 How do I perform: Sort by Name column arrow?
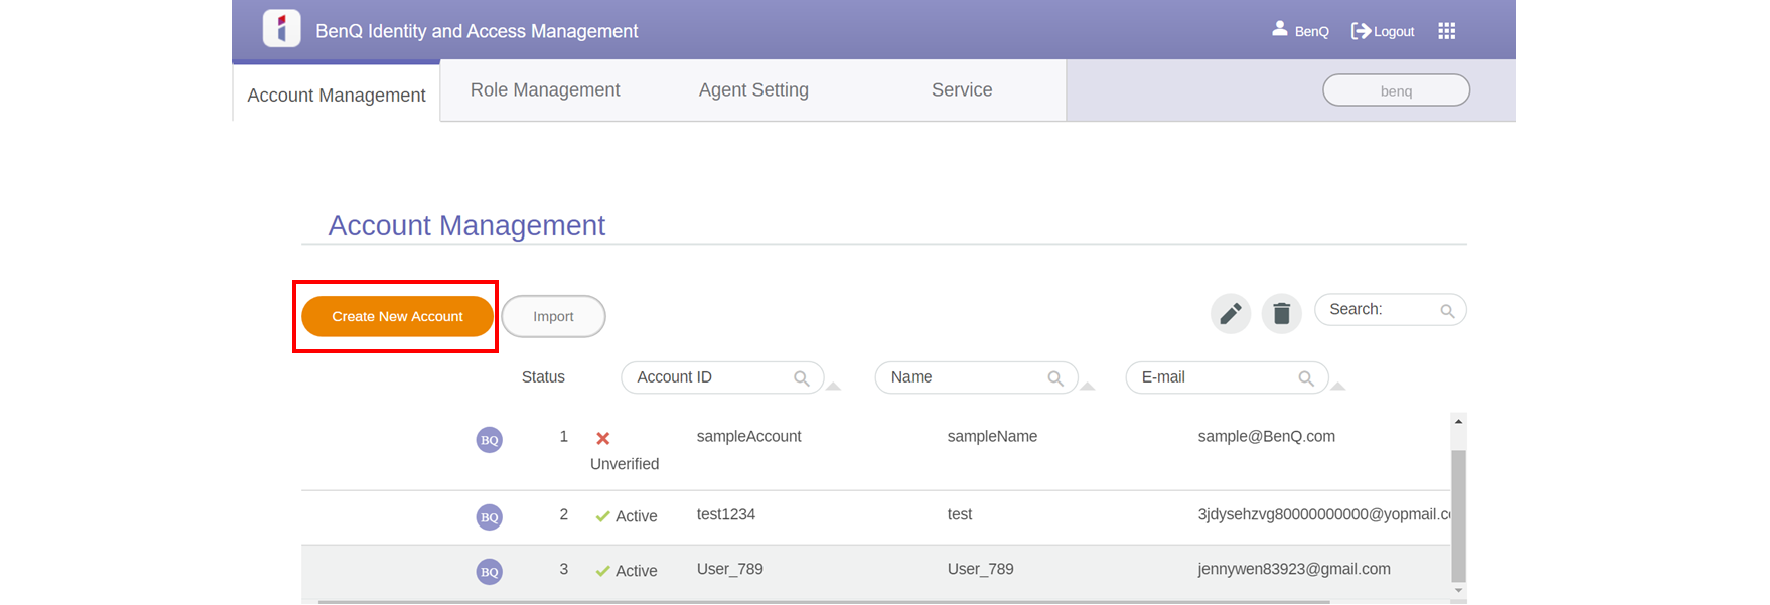point(1088,386)
